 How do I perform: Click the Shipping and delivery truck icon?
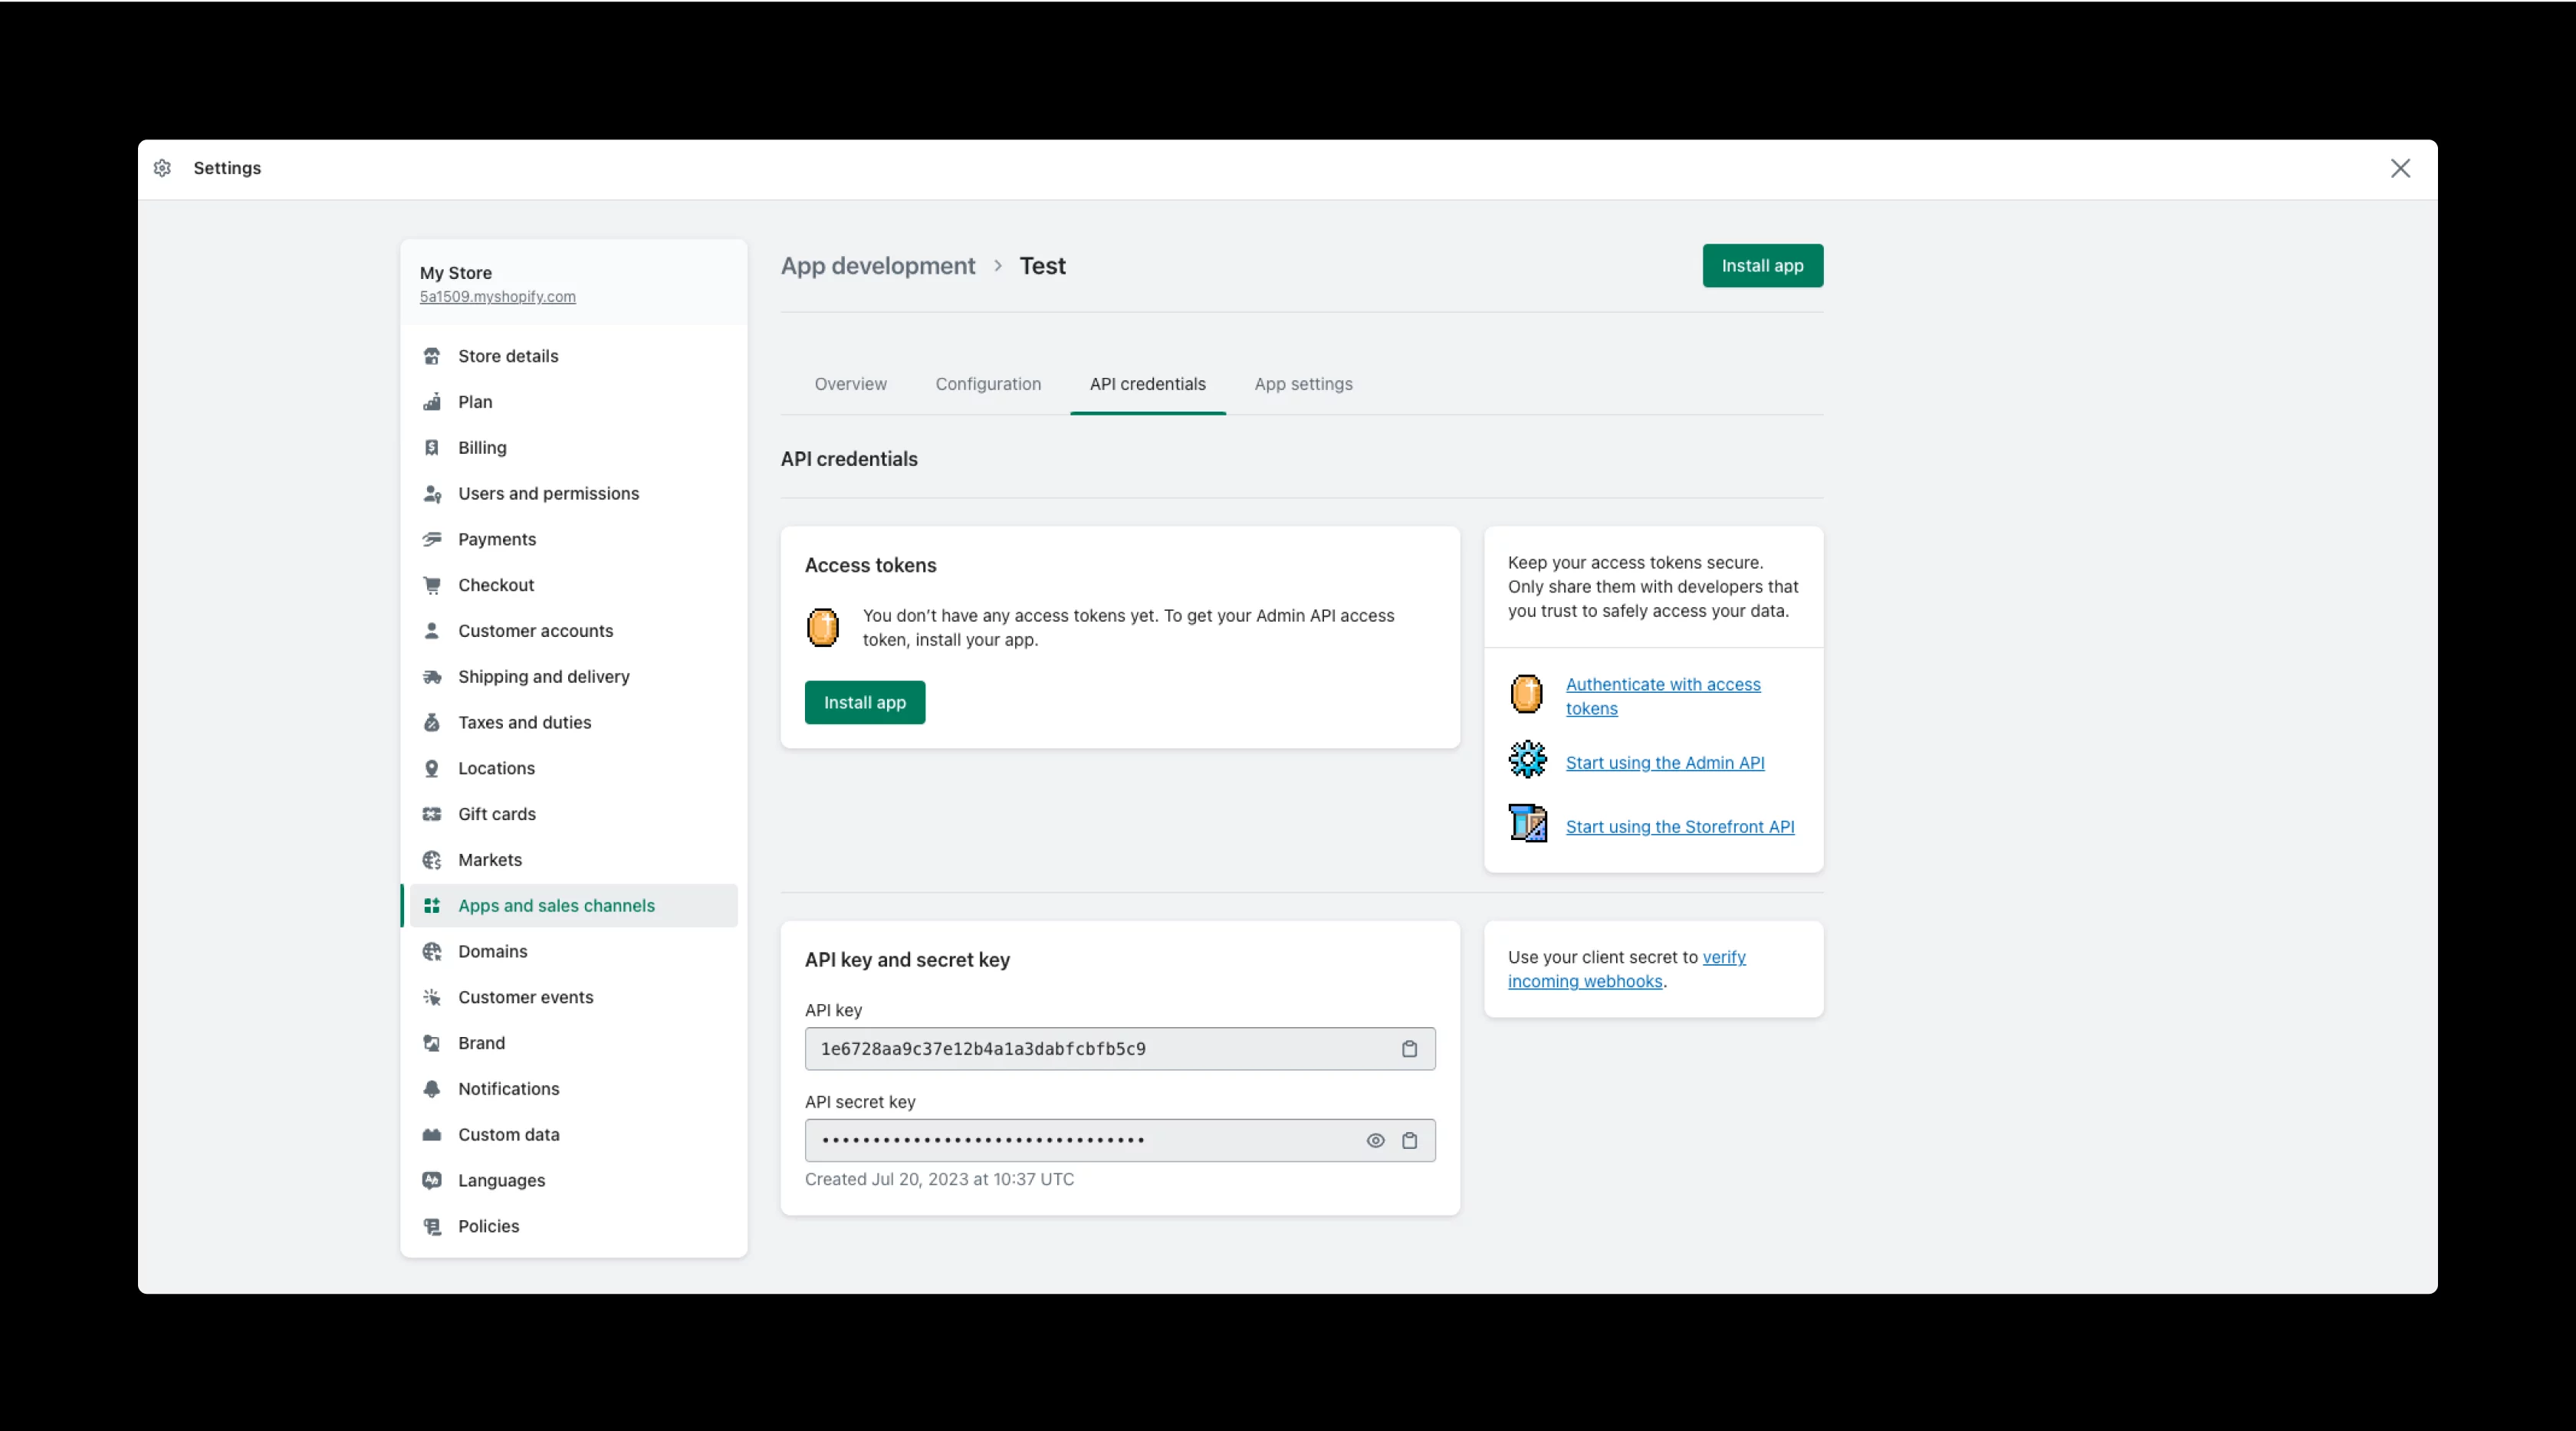click(x=432, y=677)
